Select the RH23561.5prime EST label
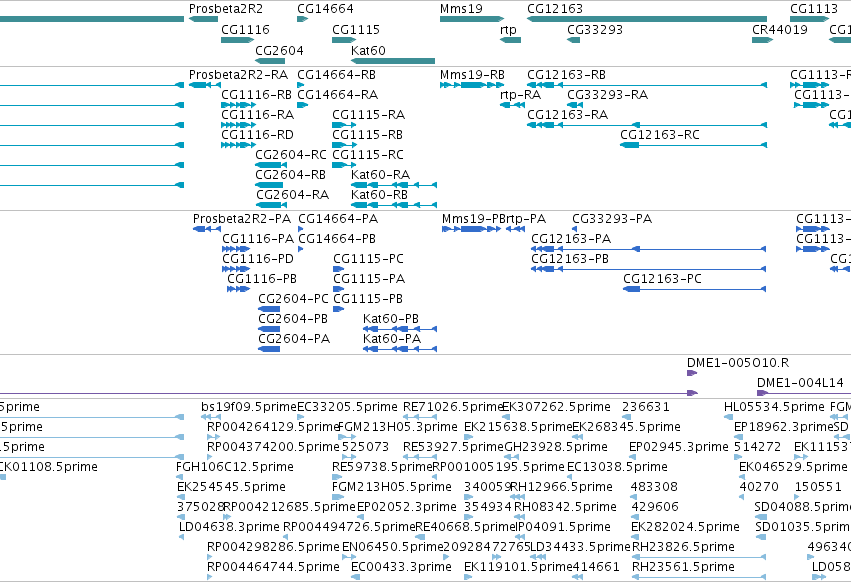Screen dimensions: 851x582 click(x=683, y=567)
